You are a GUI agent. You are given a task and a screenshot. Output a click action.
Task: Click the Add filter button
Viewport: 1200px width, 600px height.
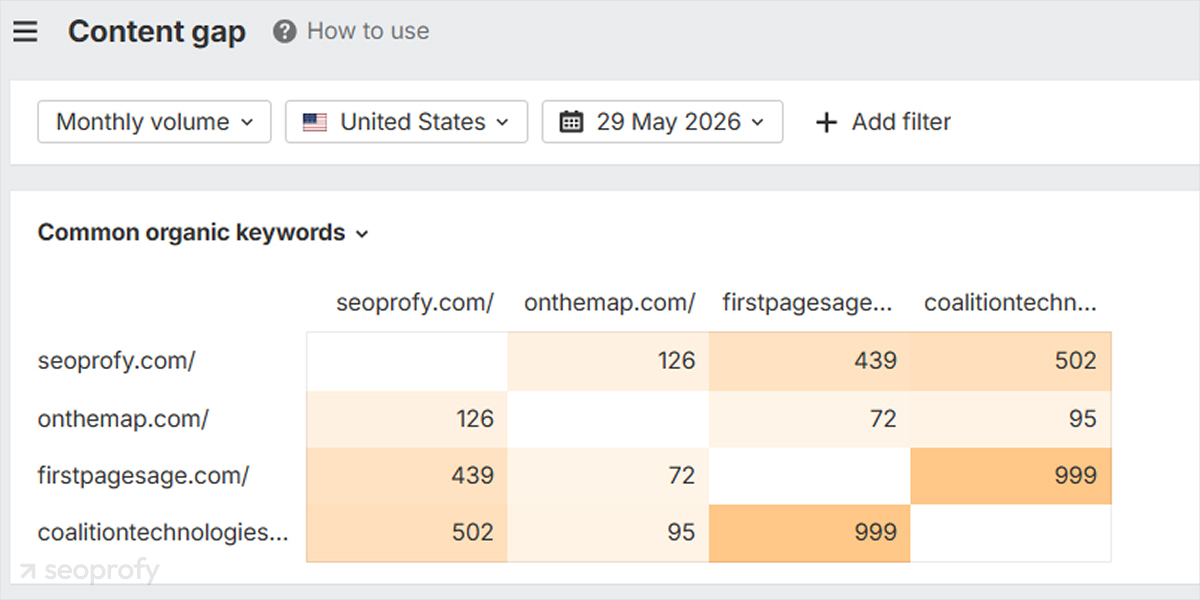pos(884,122)
